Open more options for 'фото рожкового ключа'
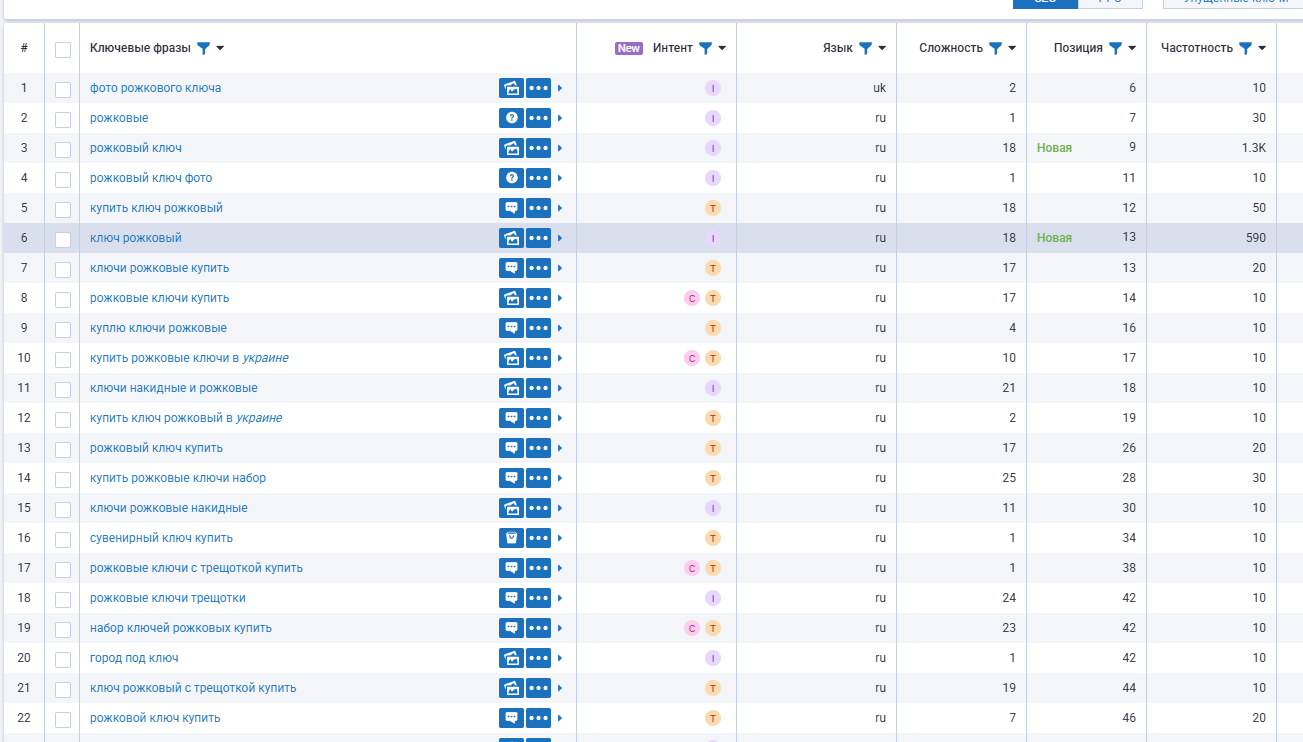 click(x=539, y=88)
